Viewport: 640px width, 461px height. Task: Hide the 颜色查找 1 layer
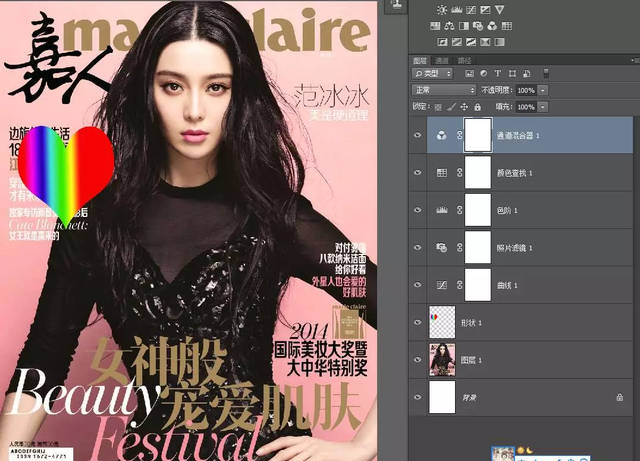point(418,173)
